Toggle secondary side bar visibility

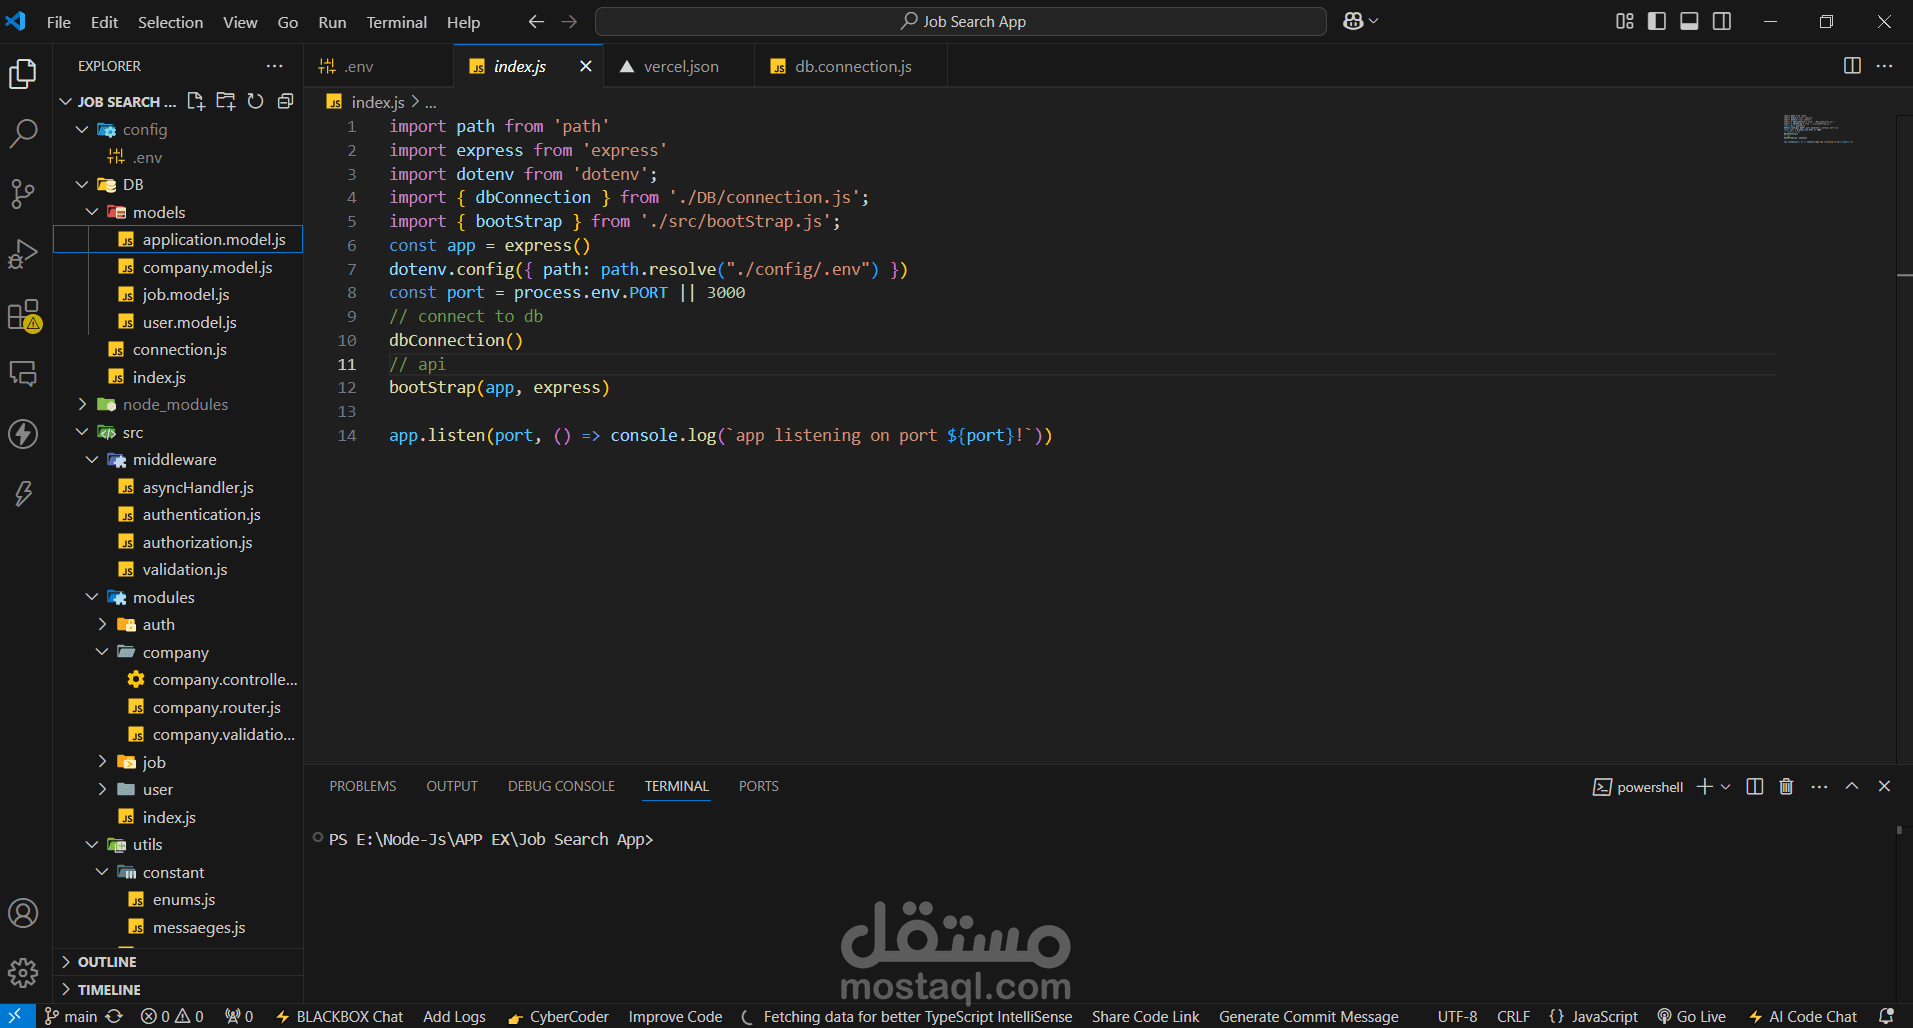pyautogui.click(x=1722, y=21)
